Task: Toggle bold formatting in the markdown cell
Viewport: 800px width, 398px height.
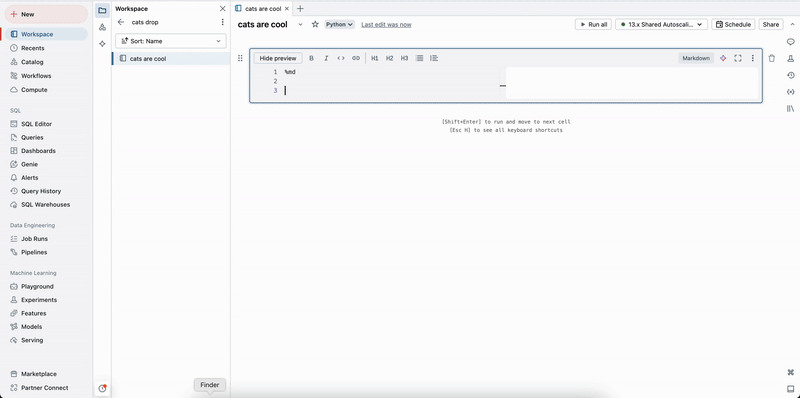Action: pyautogui.click(x=311, y=58)
